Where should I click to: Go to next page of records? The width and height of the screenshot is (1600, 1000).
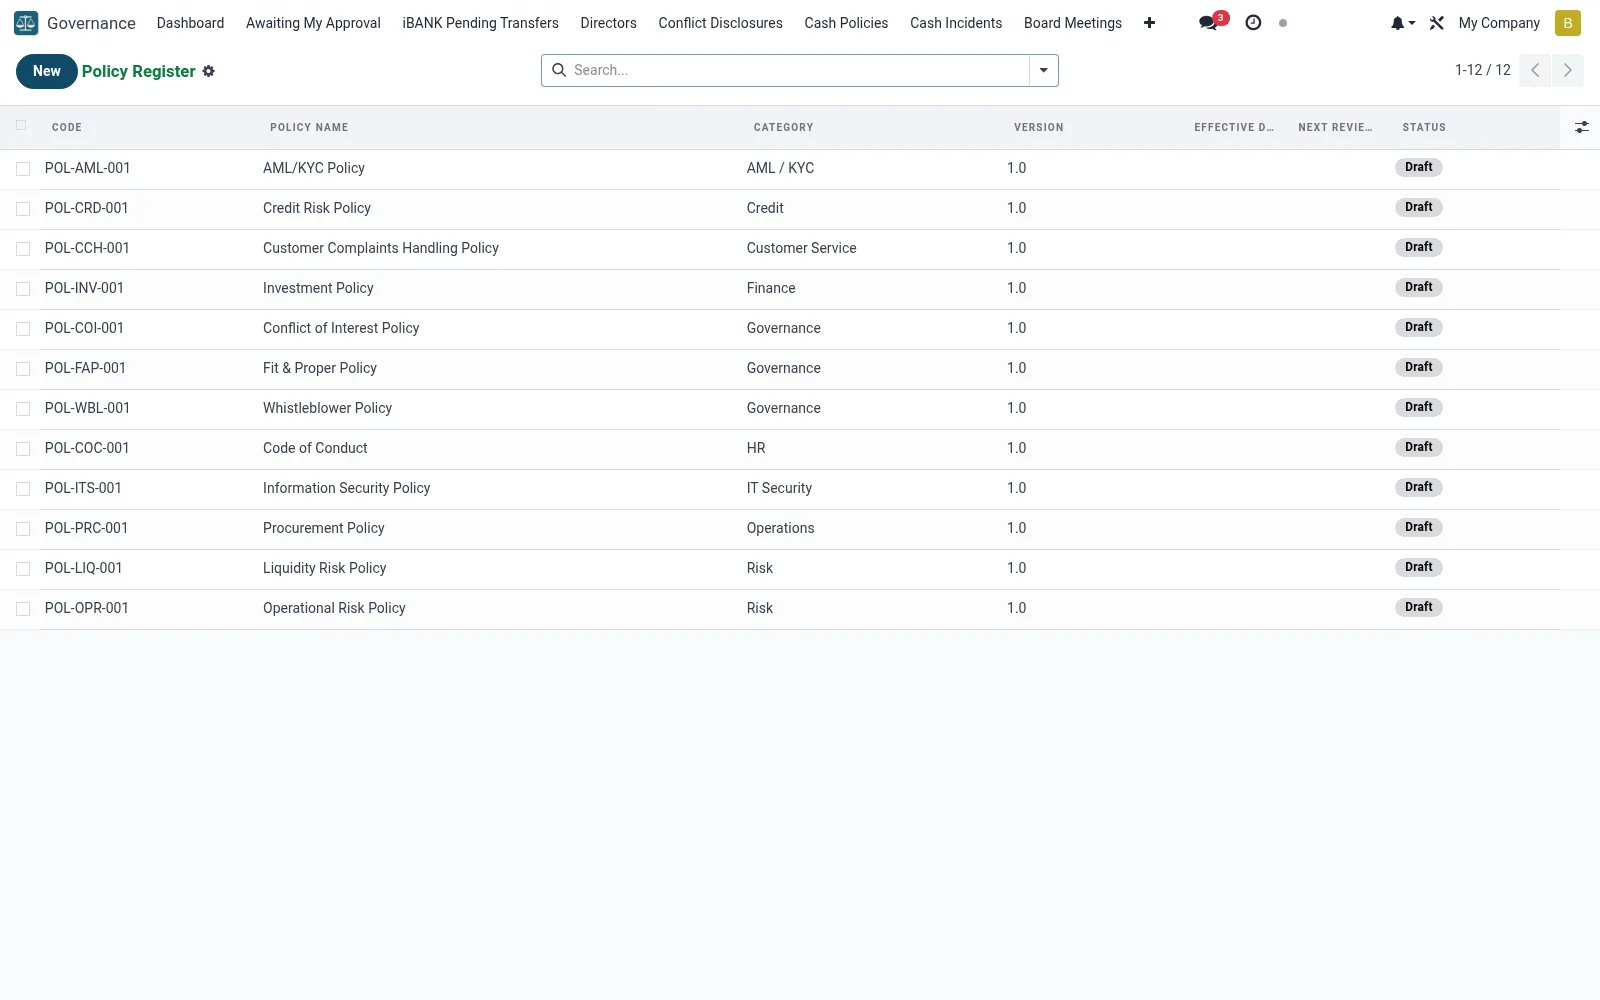click(x=1567, y=70)
